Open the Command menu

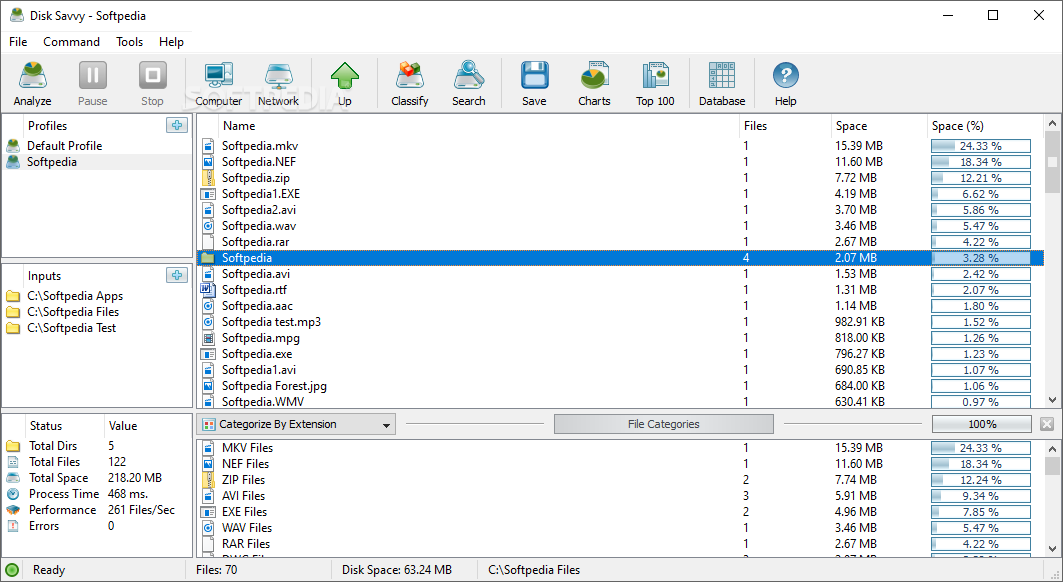(x=71, y=41)
